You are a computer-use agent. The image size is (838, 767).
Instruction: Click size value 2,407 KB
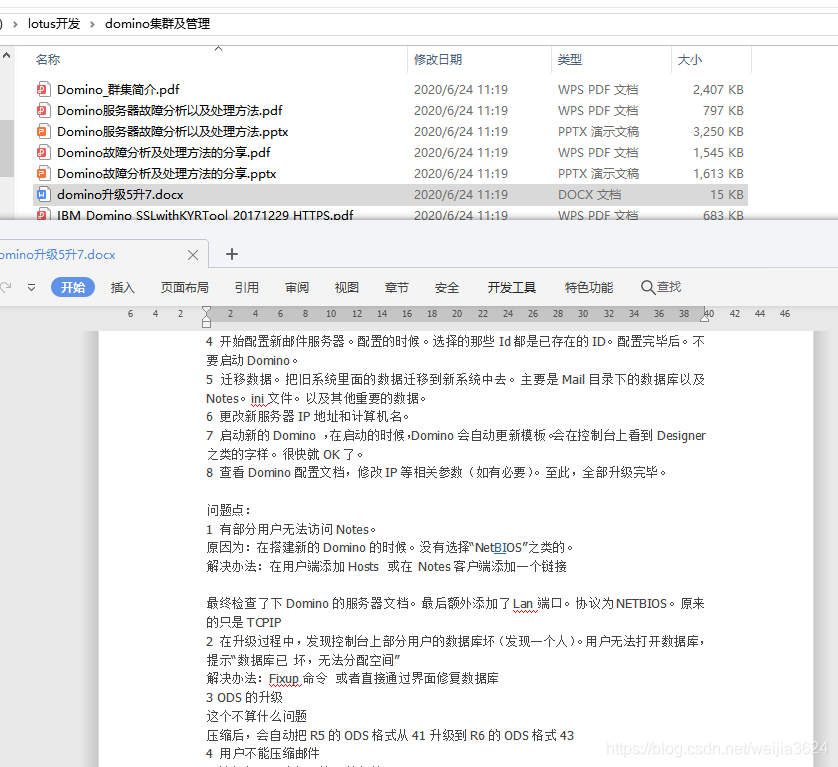(x=718, y=89)
